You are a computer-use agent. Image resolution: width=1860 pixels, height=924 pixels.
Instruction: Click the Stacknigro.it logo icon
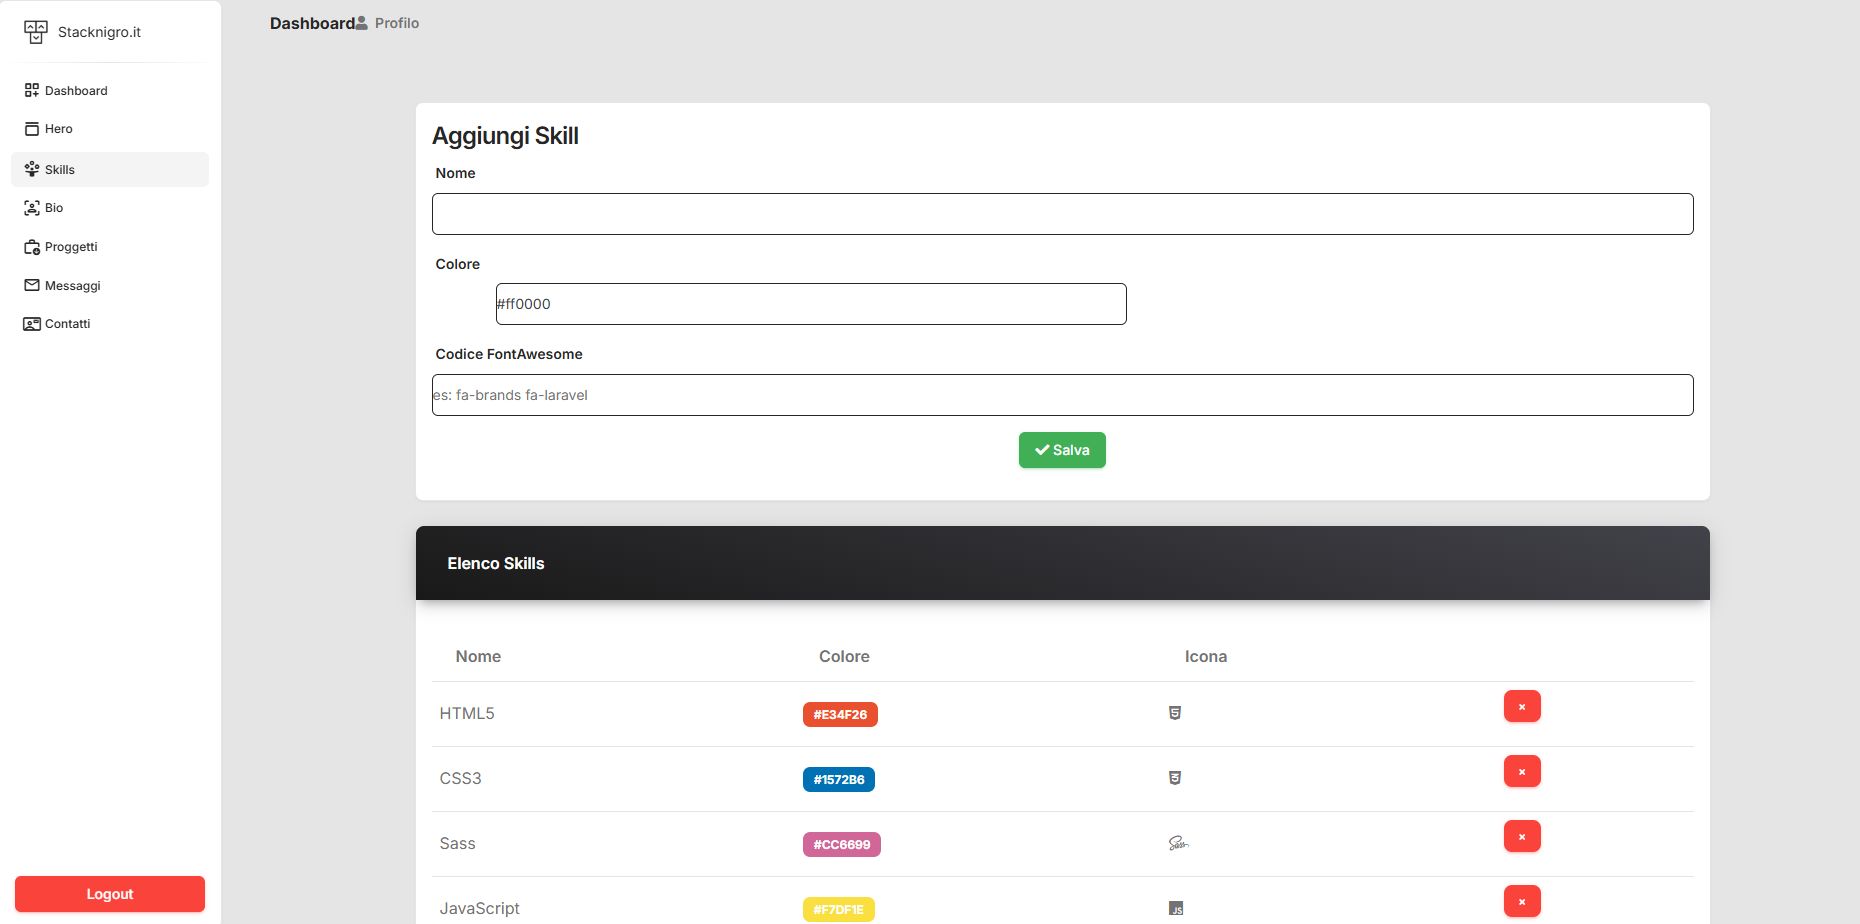[x=35, y=32]
